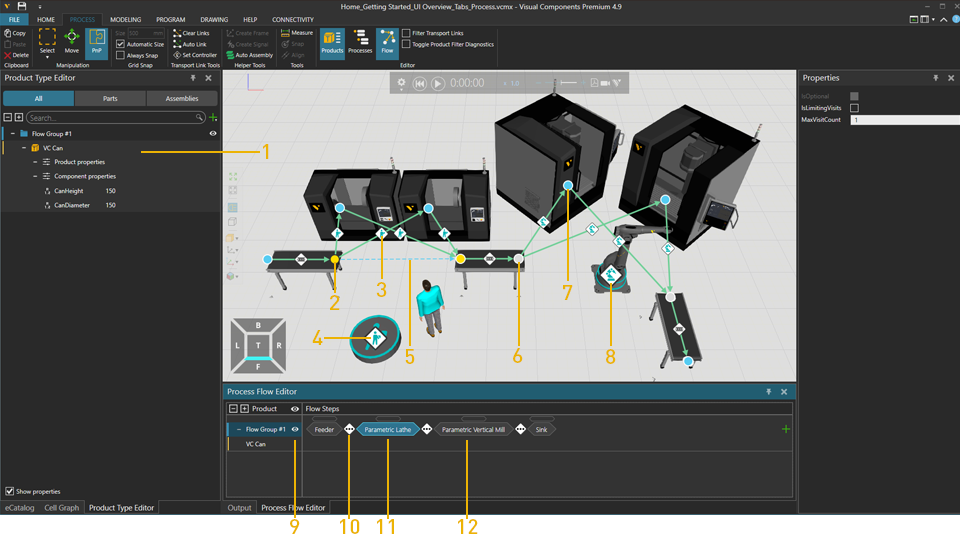The width and height of the screenshot is (960, 538).
Task: Select the Move tool in ribbon
Action: [72, 41]
